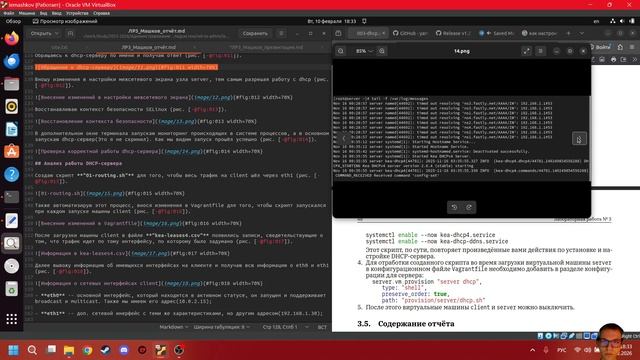Open Discord in Windows taskbar
Image resolution: width=640 pixels, height=360 pixels.
[x=124, y=350]
